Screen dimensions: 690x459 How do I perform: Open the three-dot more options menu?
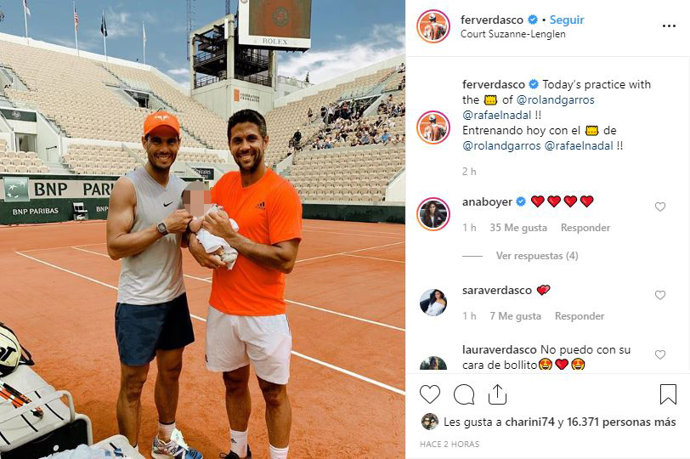669,26
